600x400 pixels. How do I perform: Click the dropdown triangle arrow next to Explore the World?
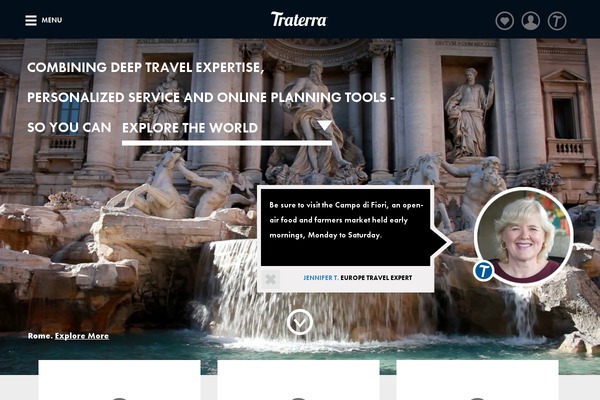pyautogui.click(x=324, y=125)
